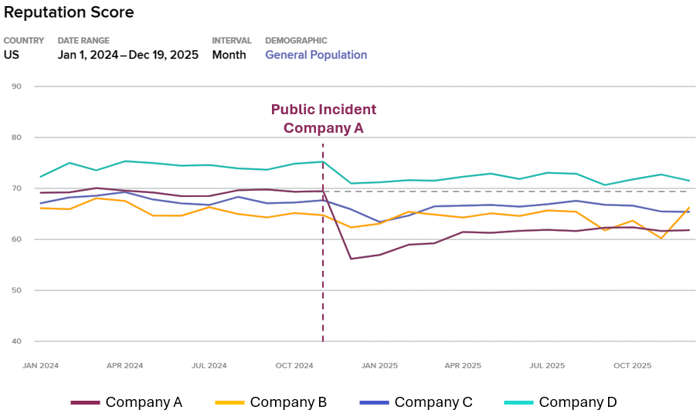Screen dimensions: 700x420
Task: Click the Company A line's lowest dip point
Action: click(x=350, y=259)
